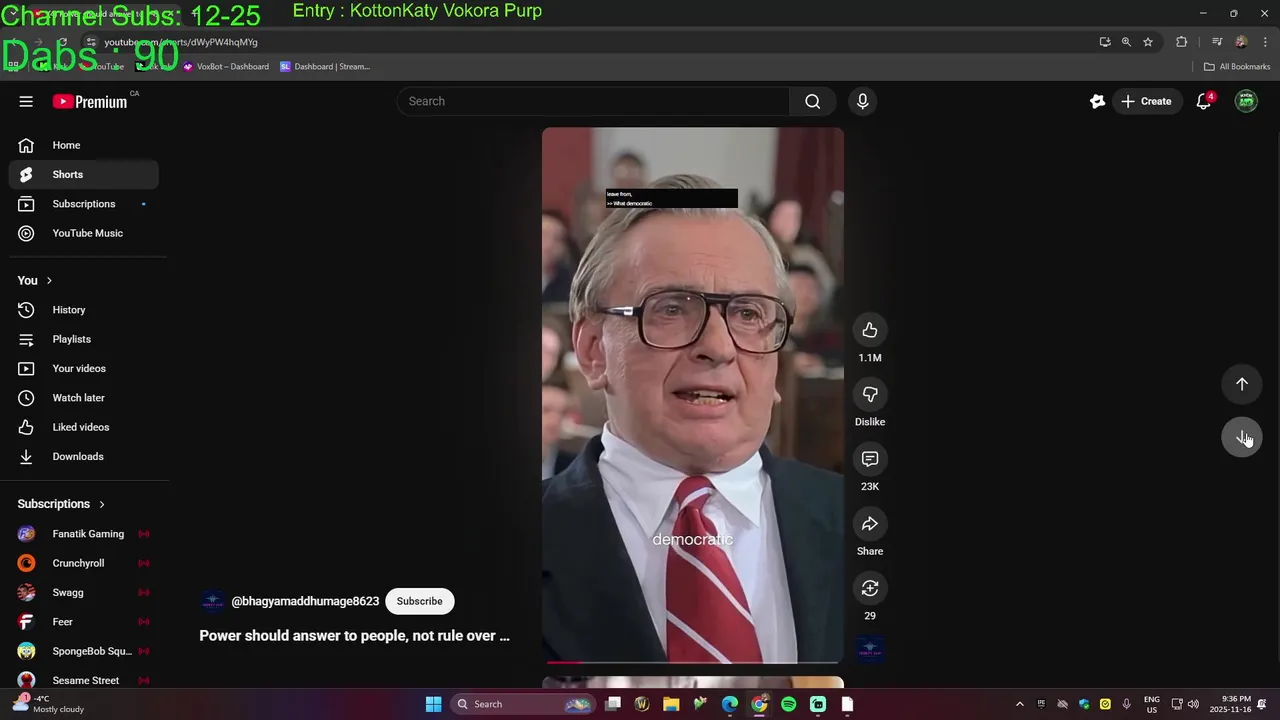Open Dashboard | Stream... bookmark
This screenshot has width=1280, height=720.
325,67
